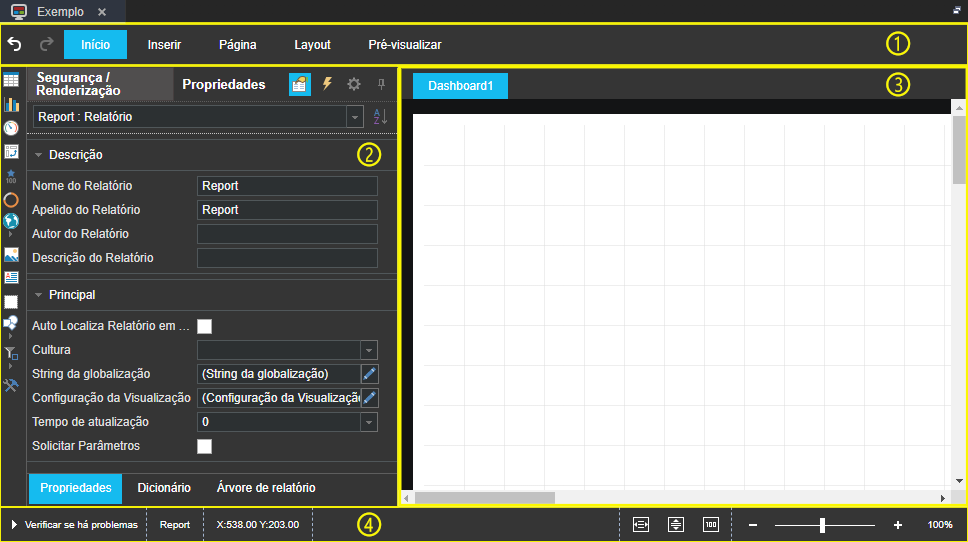Image resolution: width=968 pixels, height=542 pixels.
Task: Set zoom to 100% icon
Action: pyautogui.click(x=711, y=525)
